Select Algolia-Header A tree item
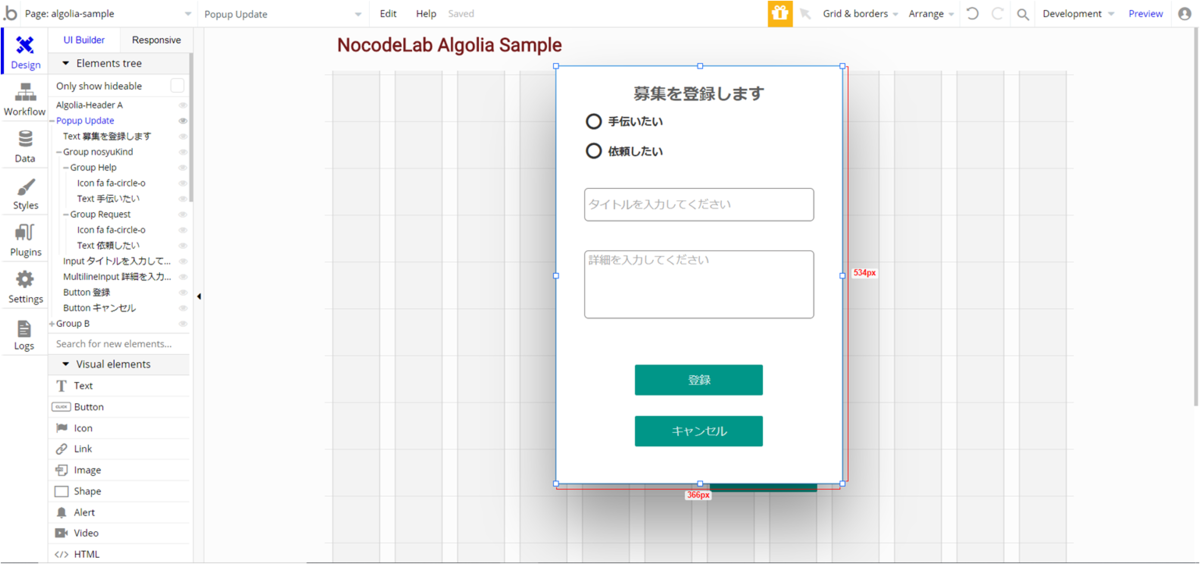Image resolution: width=1200 pixels, height=564 pixels. 89,105
